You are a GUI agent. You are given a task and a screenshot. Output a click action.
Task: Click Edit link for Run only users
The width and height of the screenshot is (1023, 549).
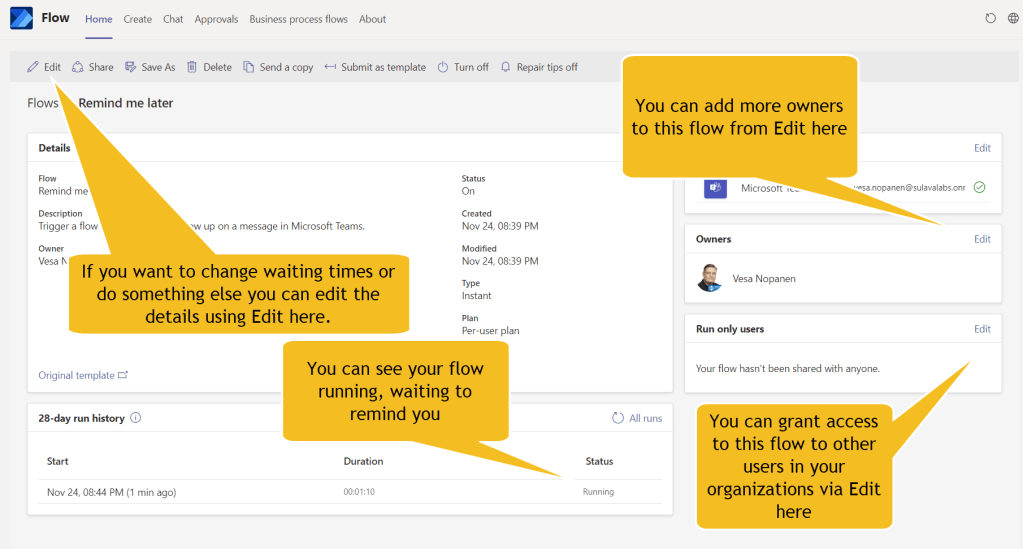coord(982,329)
